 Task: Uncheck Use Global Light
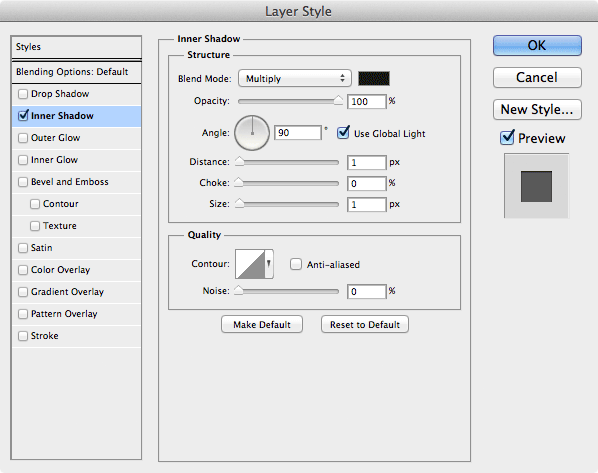(x=343, y=133)
